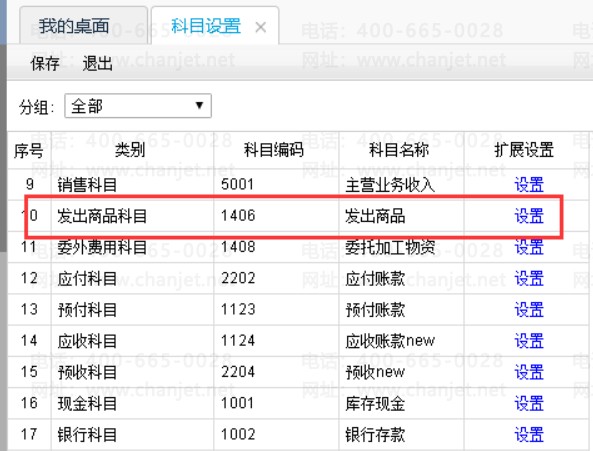The width and height of the screenshot is (593, 451).
Task: Click 设置 link for 预收new row
Action: (x=529, y=372)
